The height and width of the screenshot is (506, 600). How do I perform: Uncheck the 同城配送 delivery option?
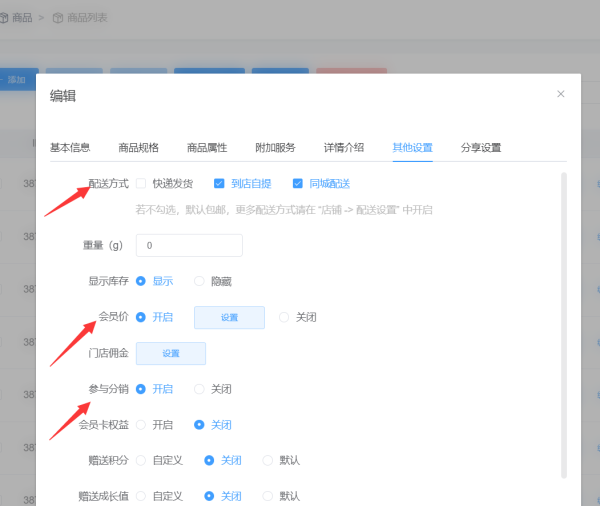pos(298,184)
